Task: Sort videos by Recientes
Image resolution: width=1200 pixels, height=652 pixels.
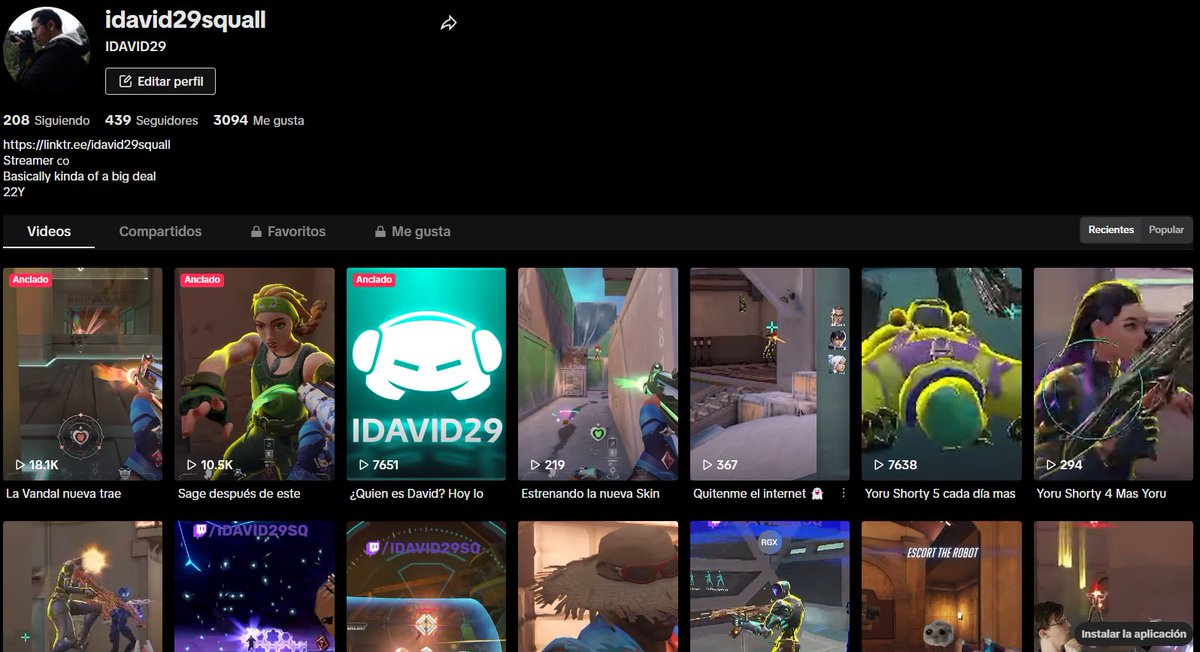Action: click(x=1111, y=230)
